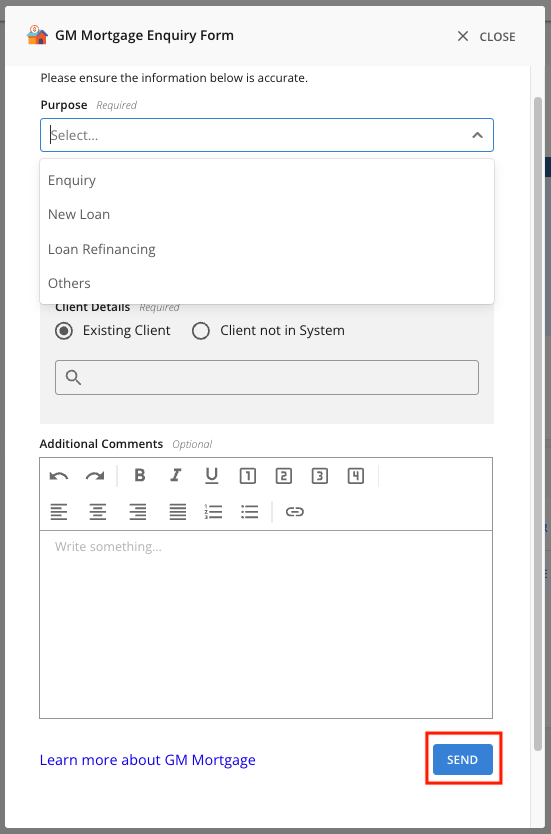Viewport: 551px width, 834px height.
Task: Insert a bulleted list
Action: coord(249,512)
